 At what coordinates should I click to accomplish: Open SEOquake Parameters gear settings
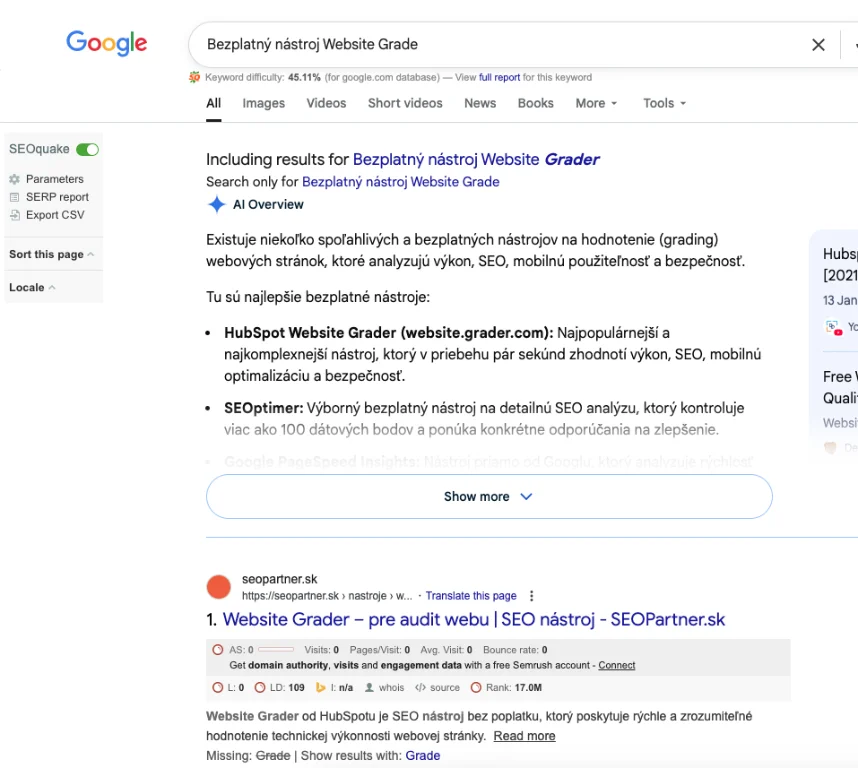[x=15, y=179]
